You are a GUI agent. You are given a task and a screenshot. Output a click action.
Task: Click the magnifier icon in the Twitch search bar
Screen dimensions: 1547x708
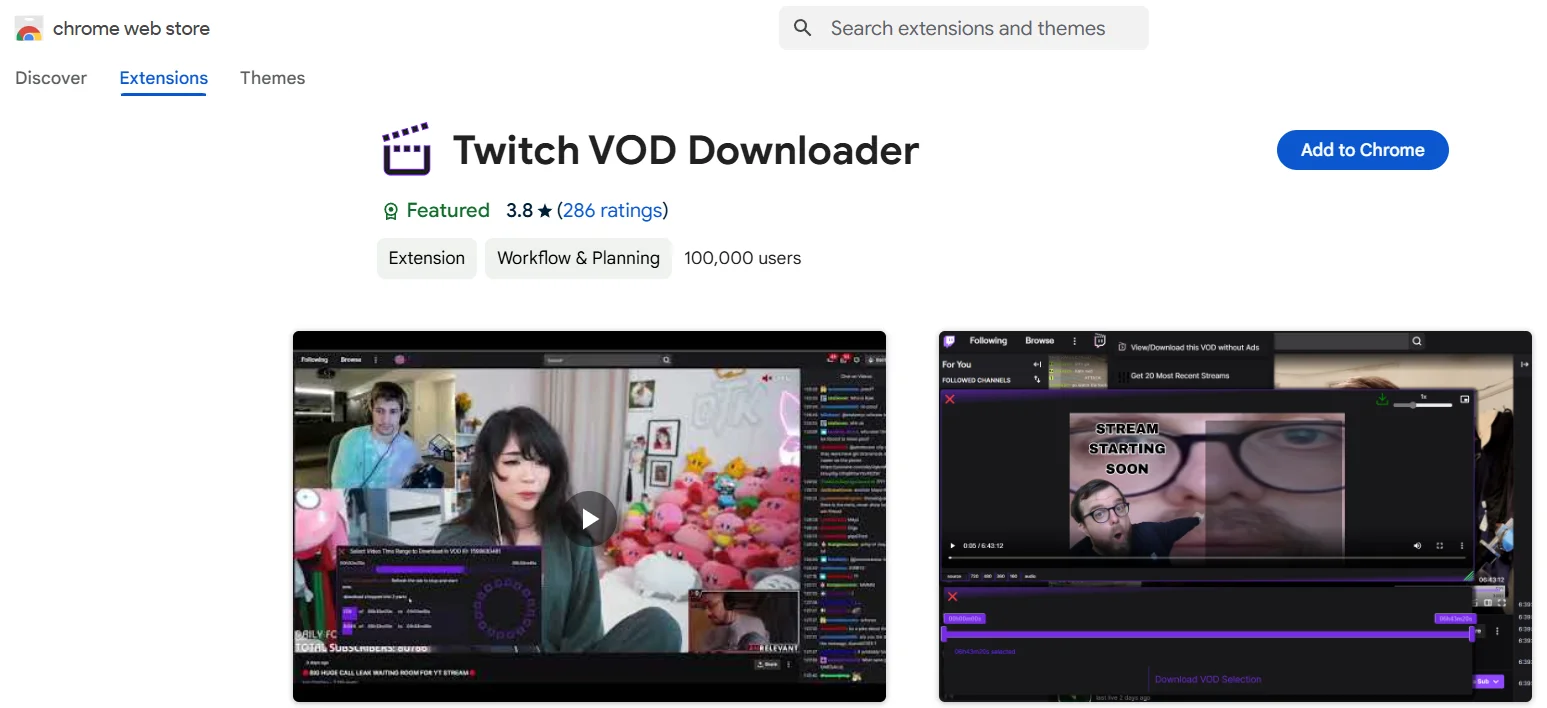[1416, 342]
